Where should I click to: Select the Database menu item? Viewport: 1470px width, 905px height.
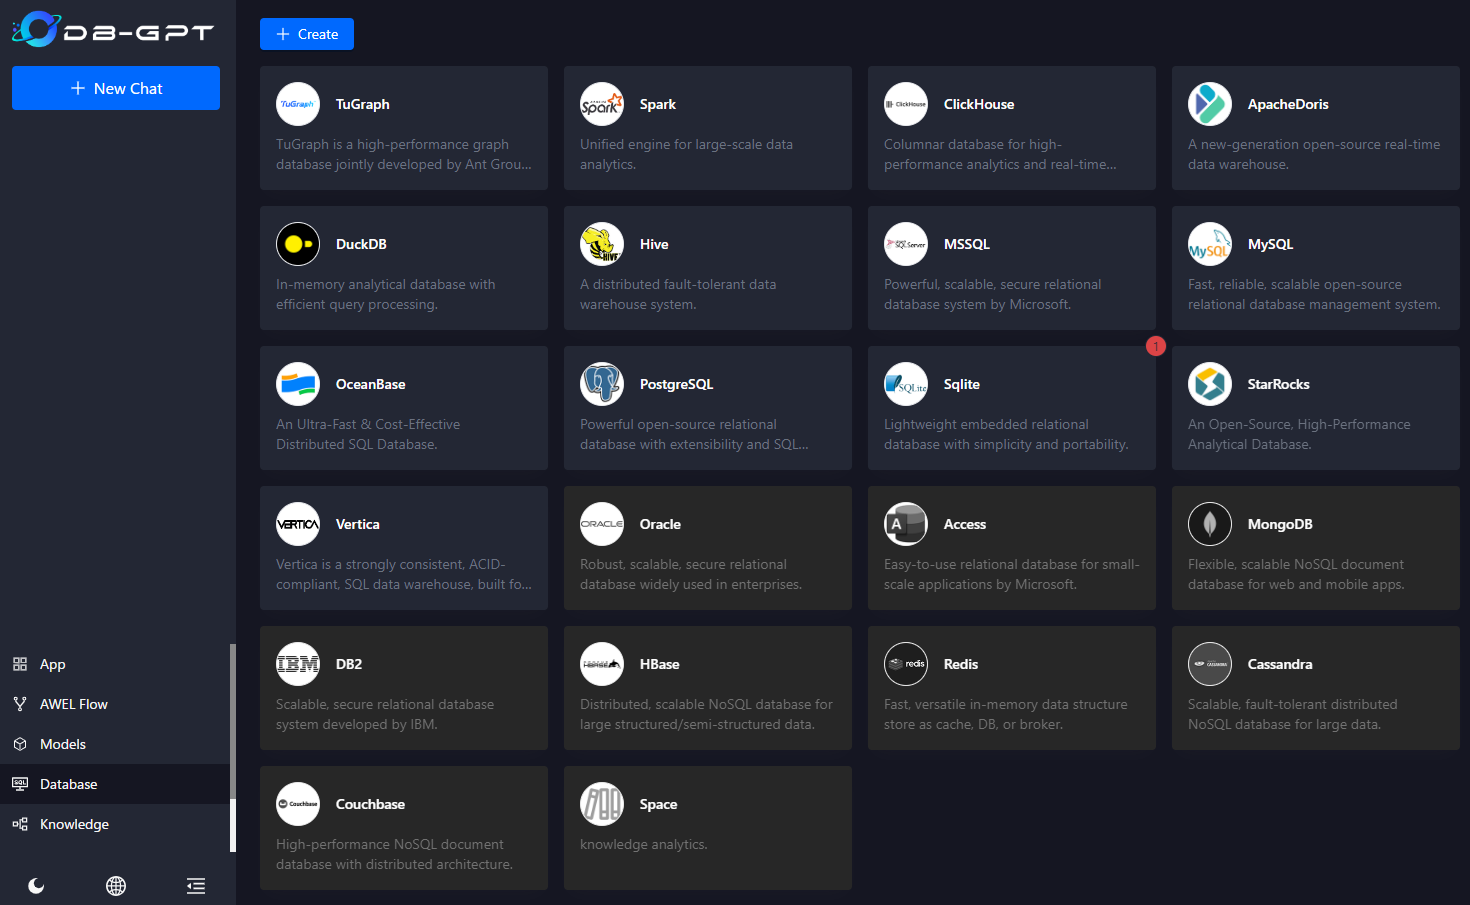tap(116, 784)
